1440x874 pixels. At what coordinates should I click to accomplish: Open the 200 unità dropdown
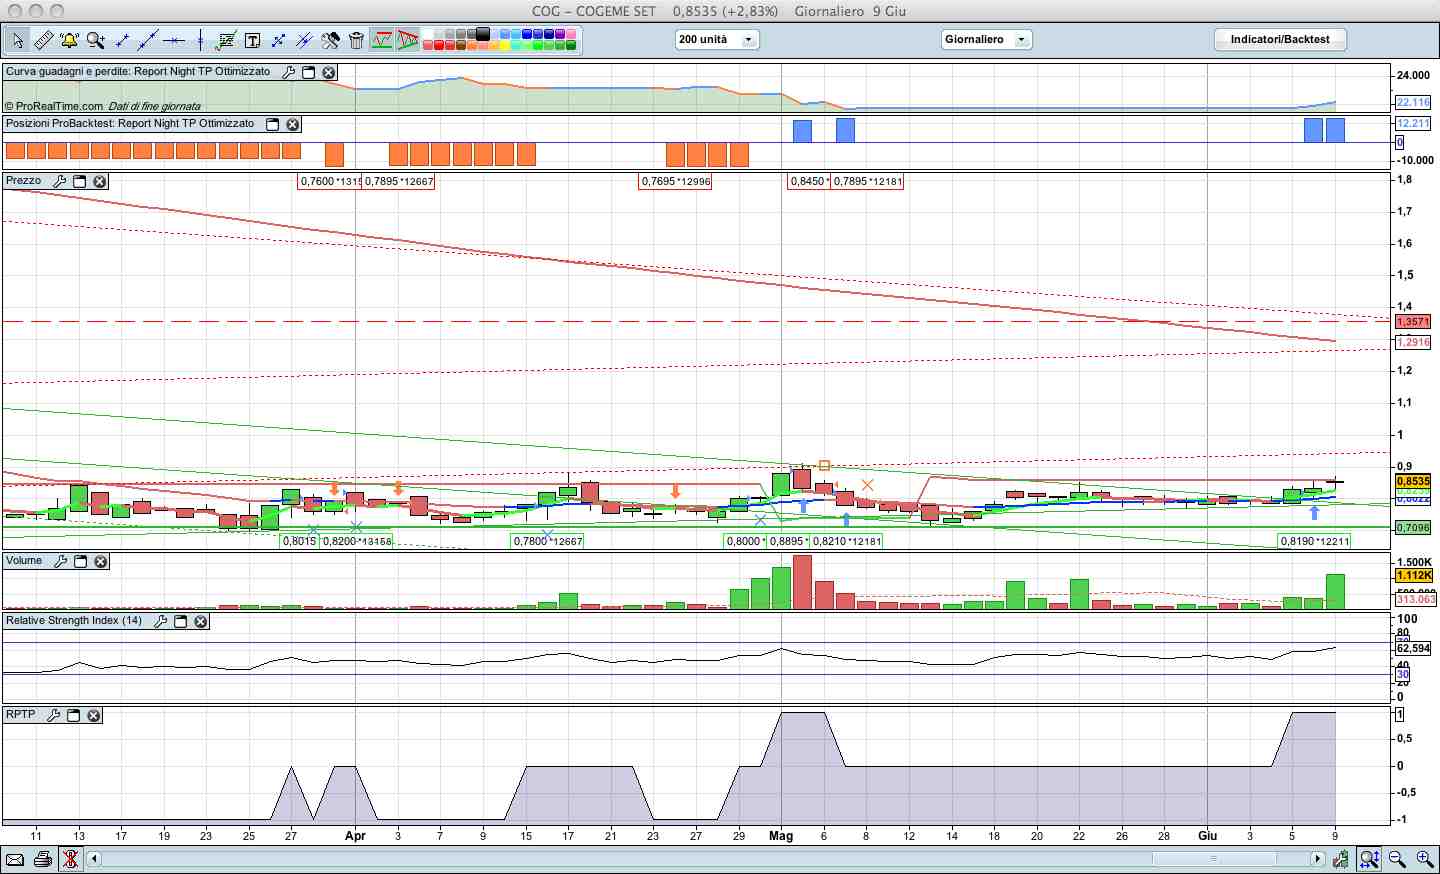(x=717, y=40)
